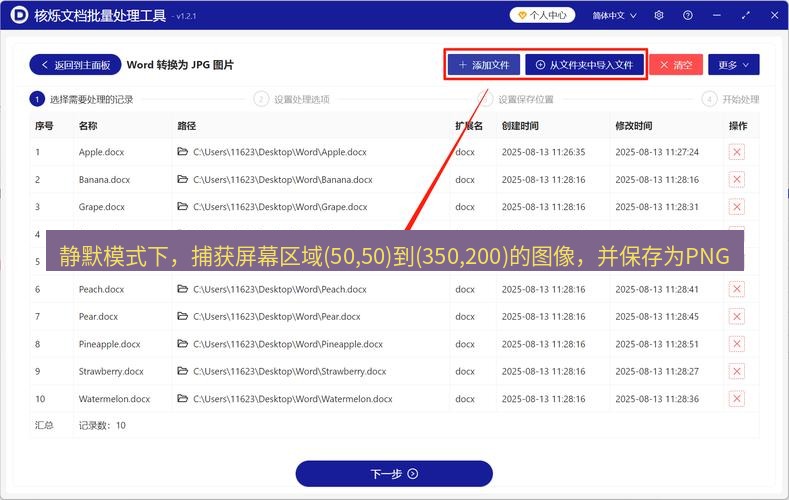
Task: Click the 添加文件 button
Action: (x=484, y=65)
